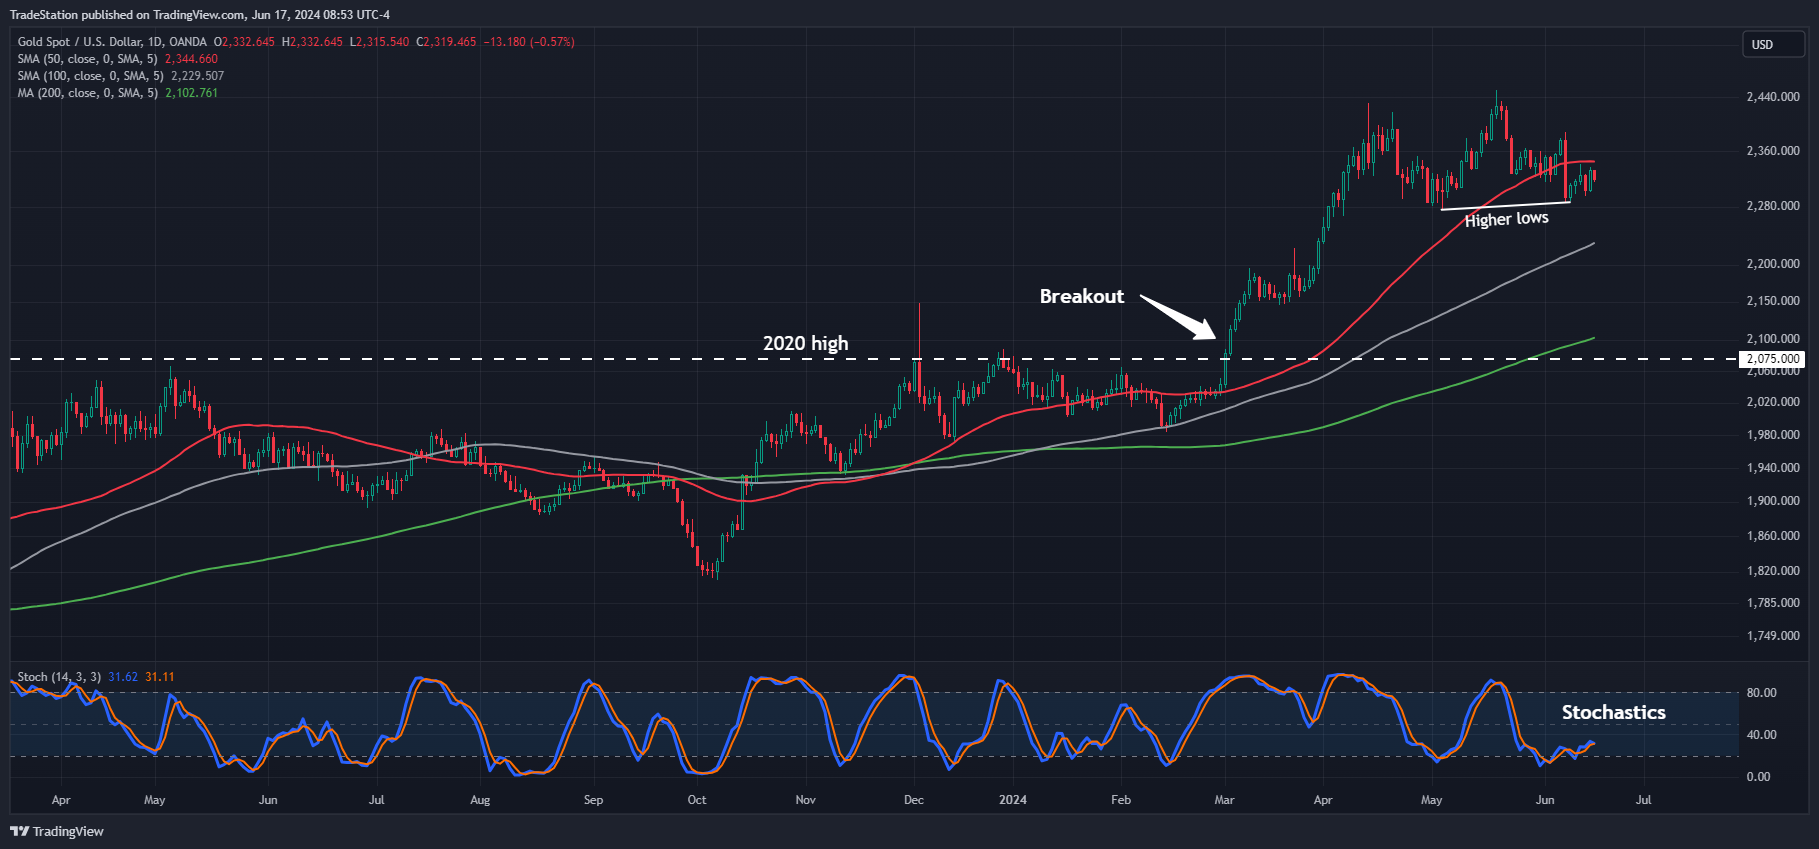Image resolution: width=1819 pixels, height=849 pixels.
Task: Click the Nov label on time axis
Action: click(806, 800)
